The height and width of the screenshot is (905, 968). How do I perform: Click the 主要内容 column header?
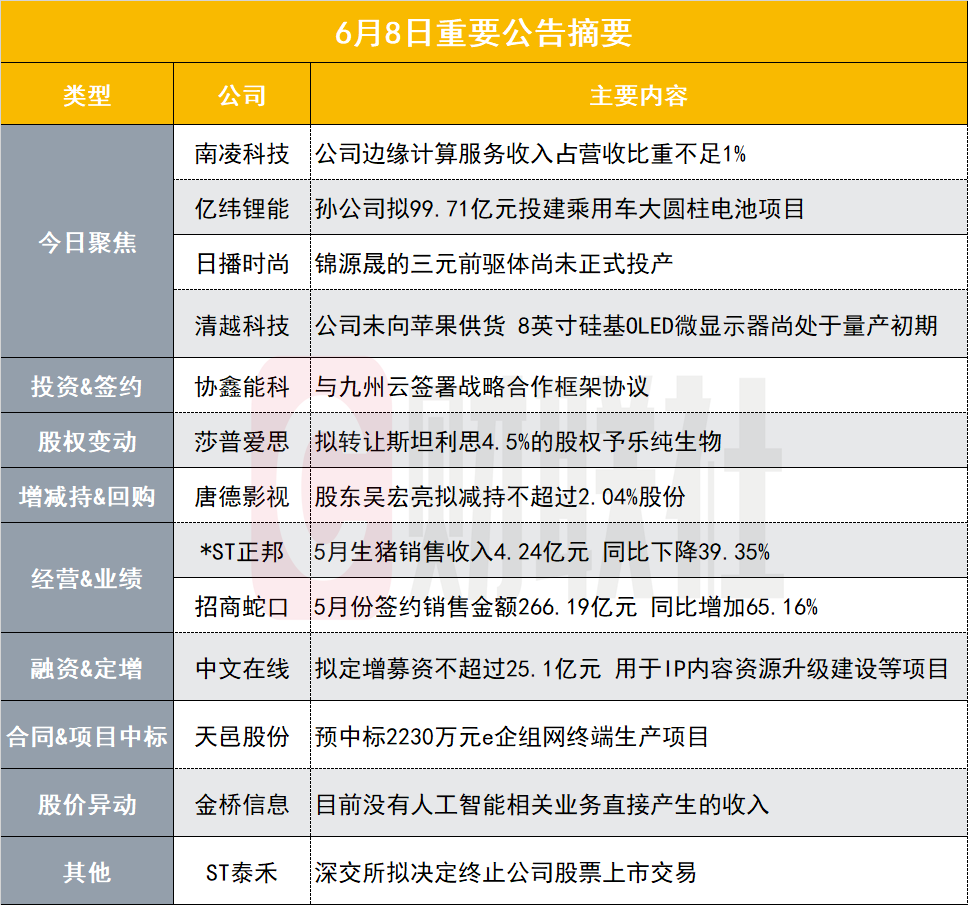click(x=638, y=96)
